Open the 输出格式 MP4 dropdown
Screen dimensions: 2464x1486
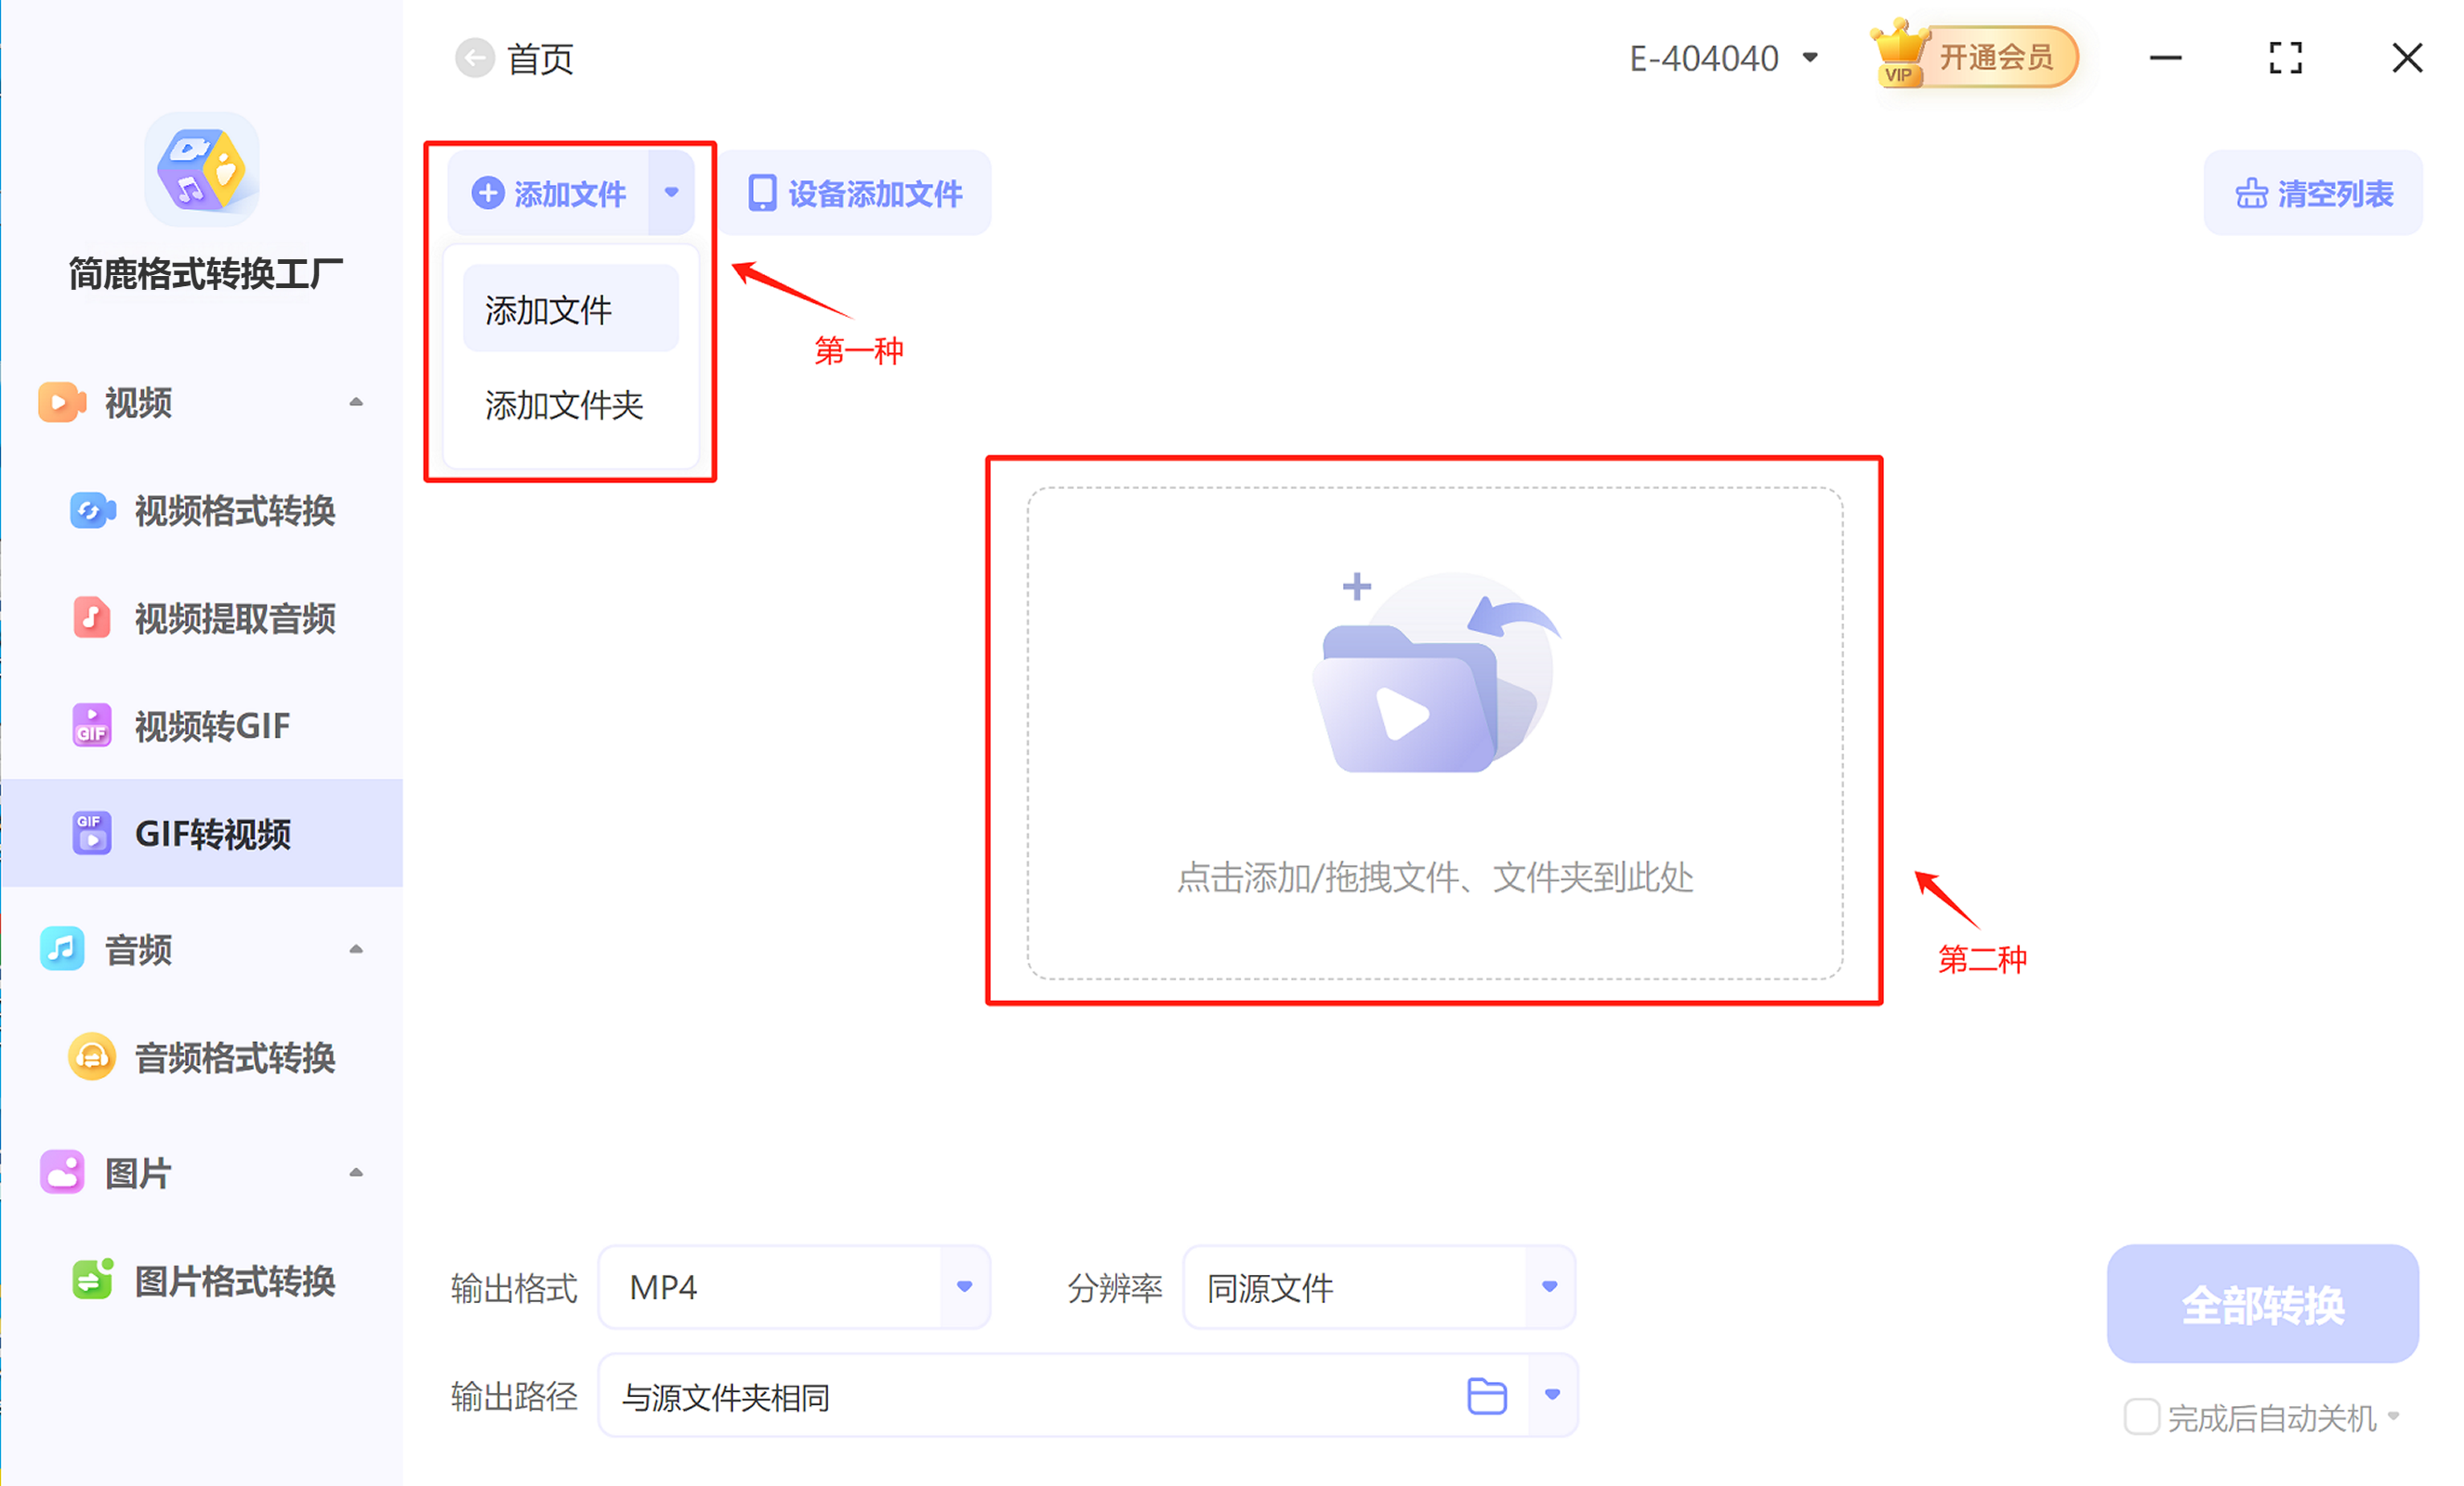click(964, 1287)
